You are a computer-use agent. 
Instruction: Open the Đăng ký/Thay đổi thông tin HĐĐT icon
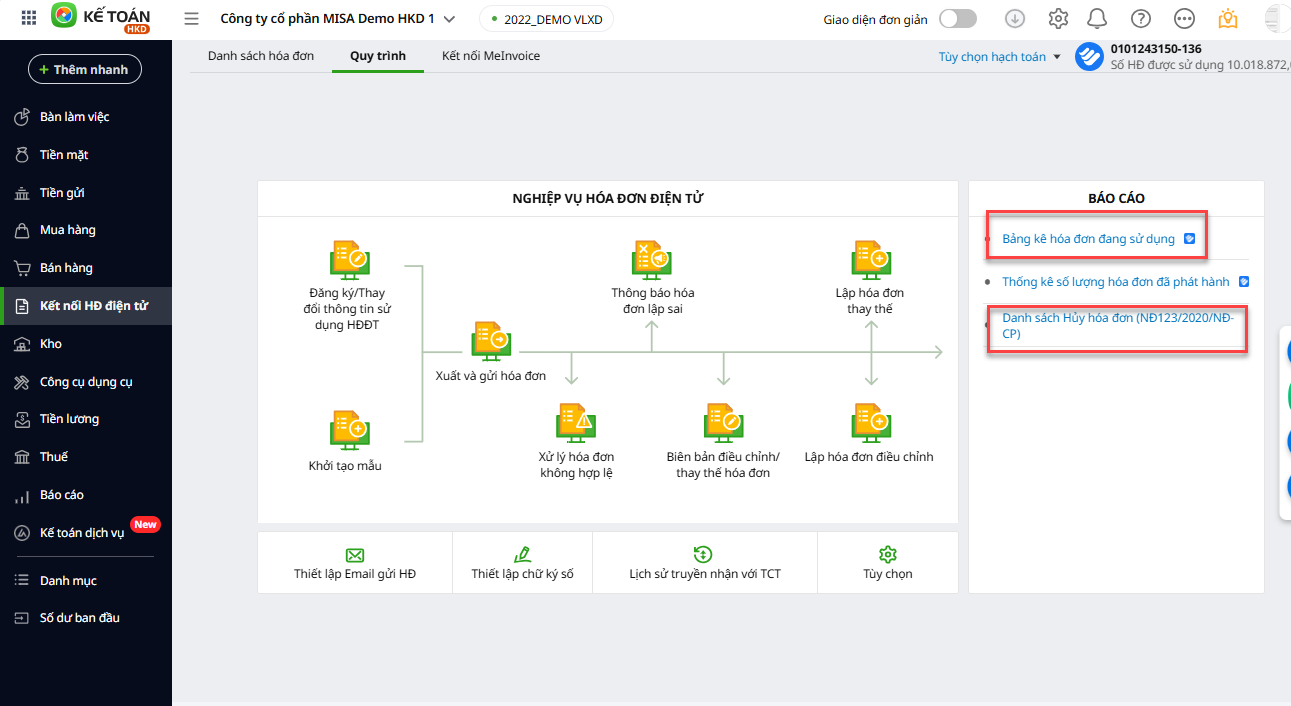pyautogui.click(x=350, y=259)
